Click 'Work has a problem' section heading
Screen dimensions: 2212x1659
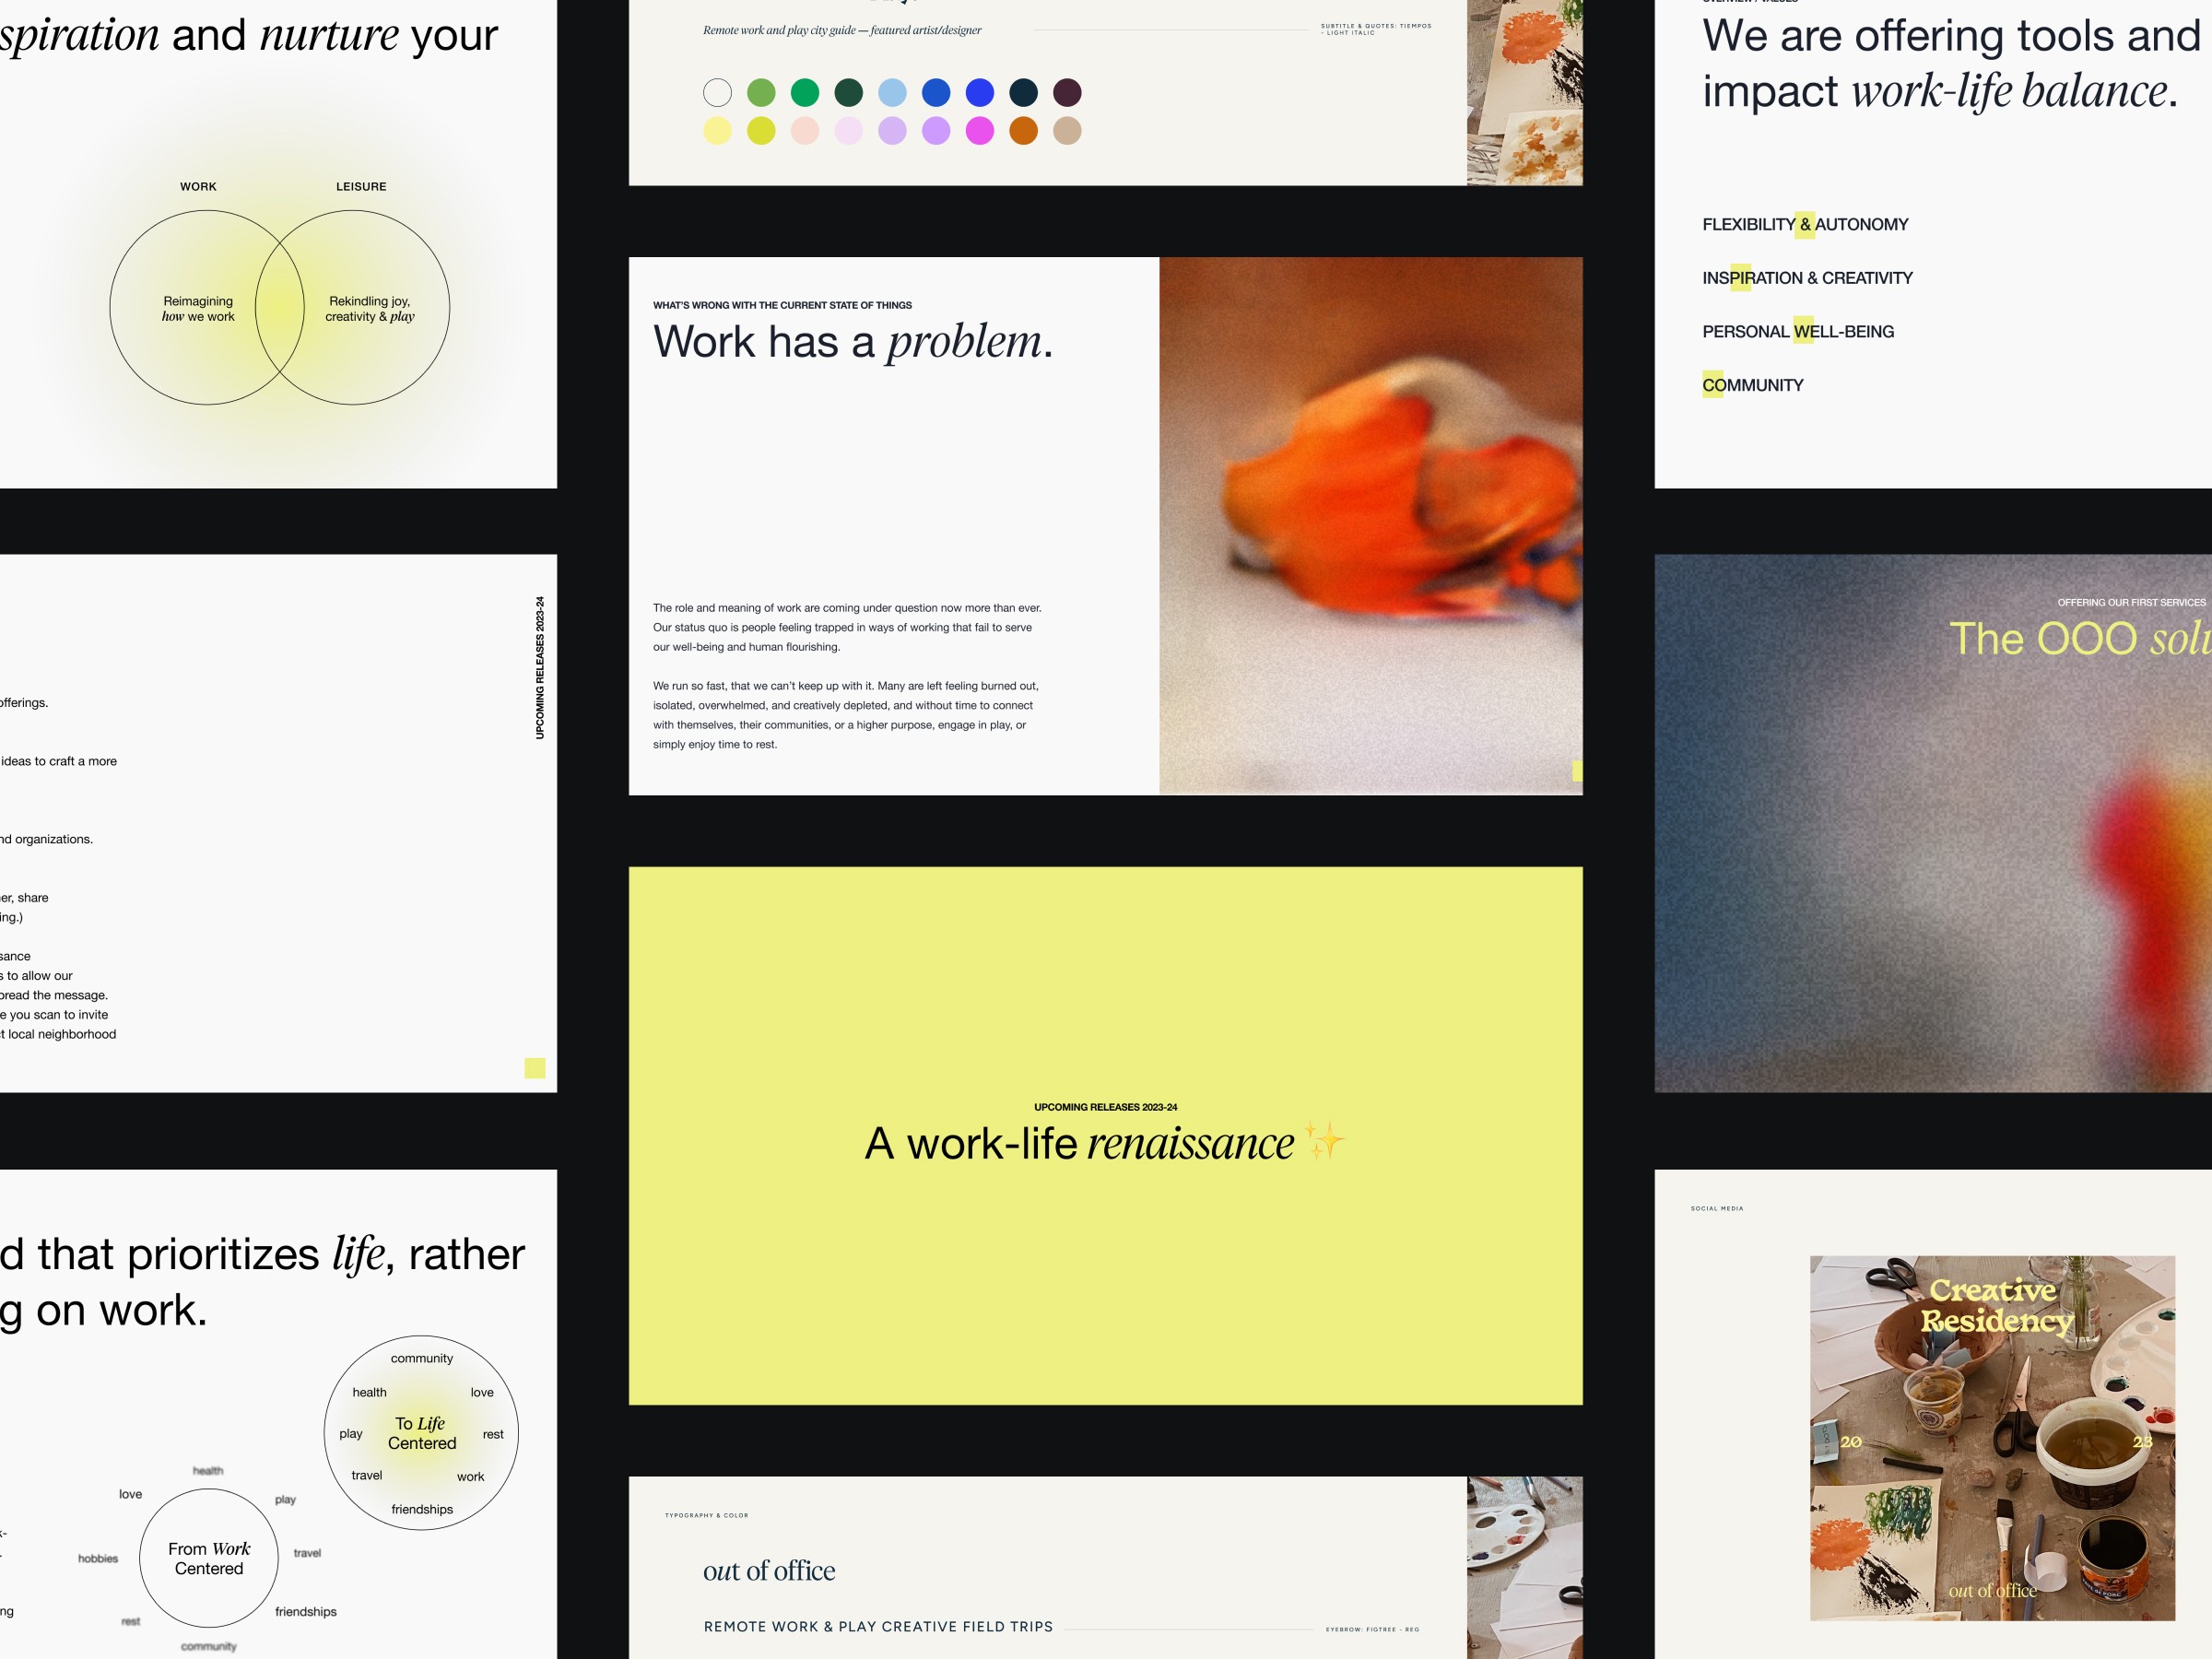pyautogui.click(x=853, y=343)
